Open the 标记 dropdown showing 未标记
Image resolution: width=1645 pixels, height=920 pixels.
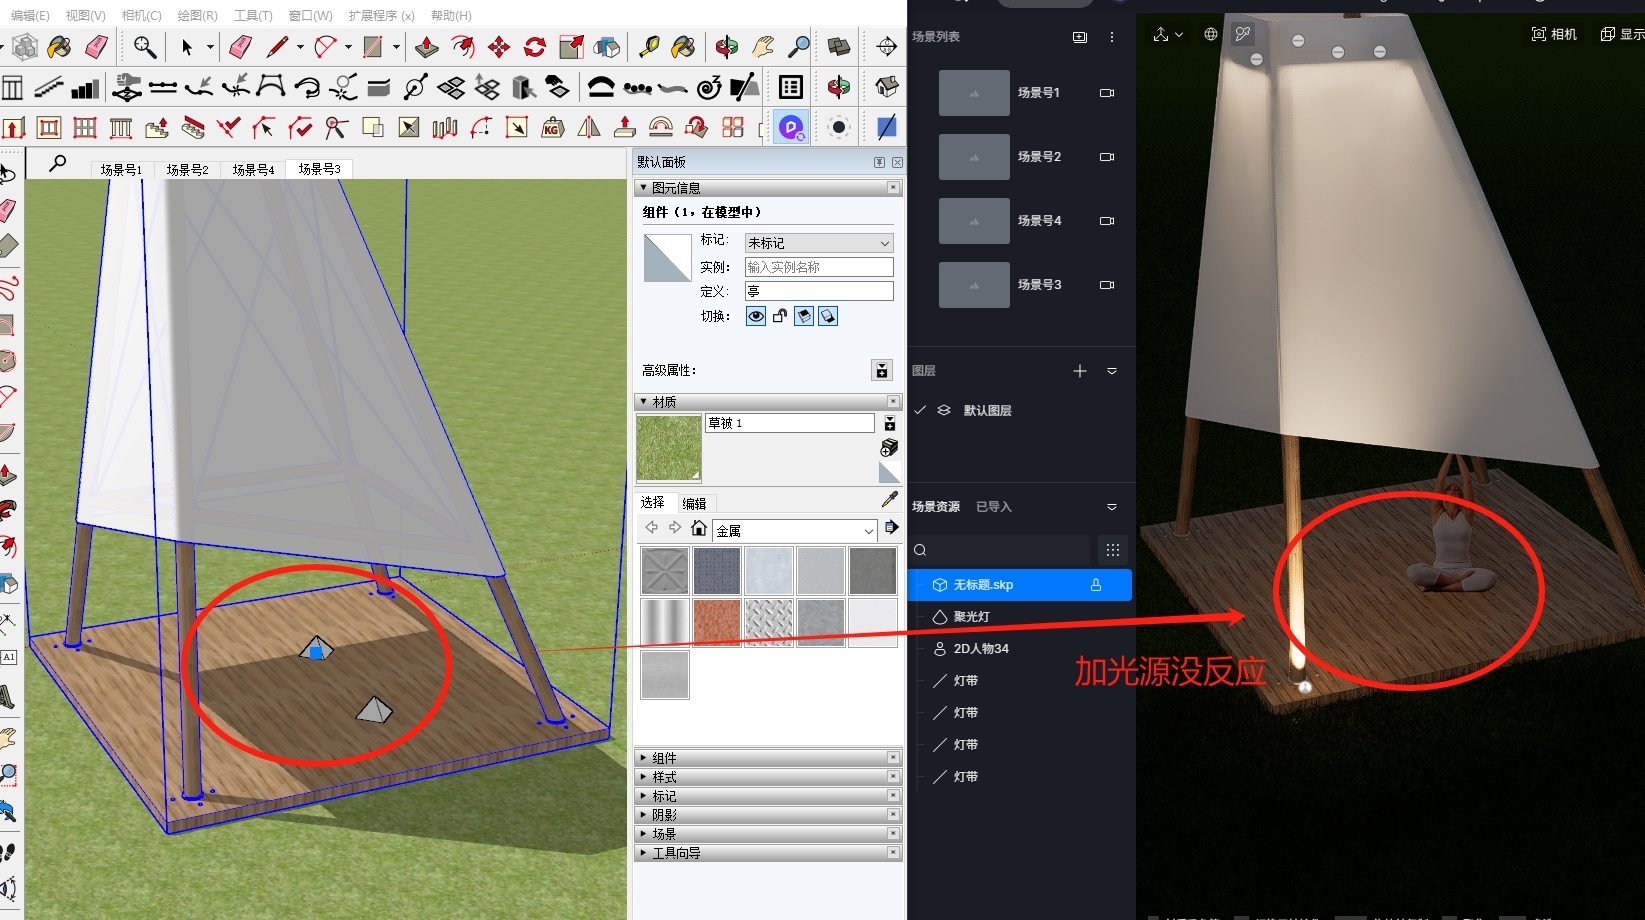[818, 243]
